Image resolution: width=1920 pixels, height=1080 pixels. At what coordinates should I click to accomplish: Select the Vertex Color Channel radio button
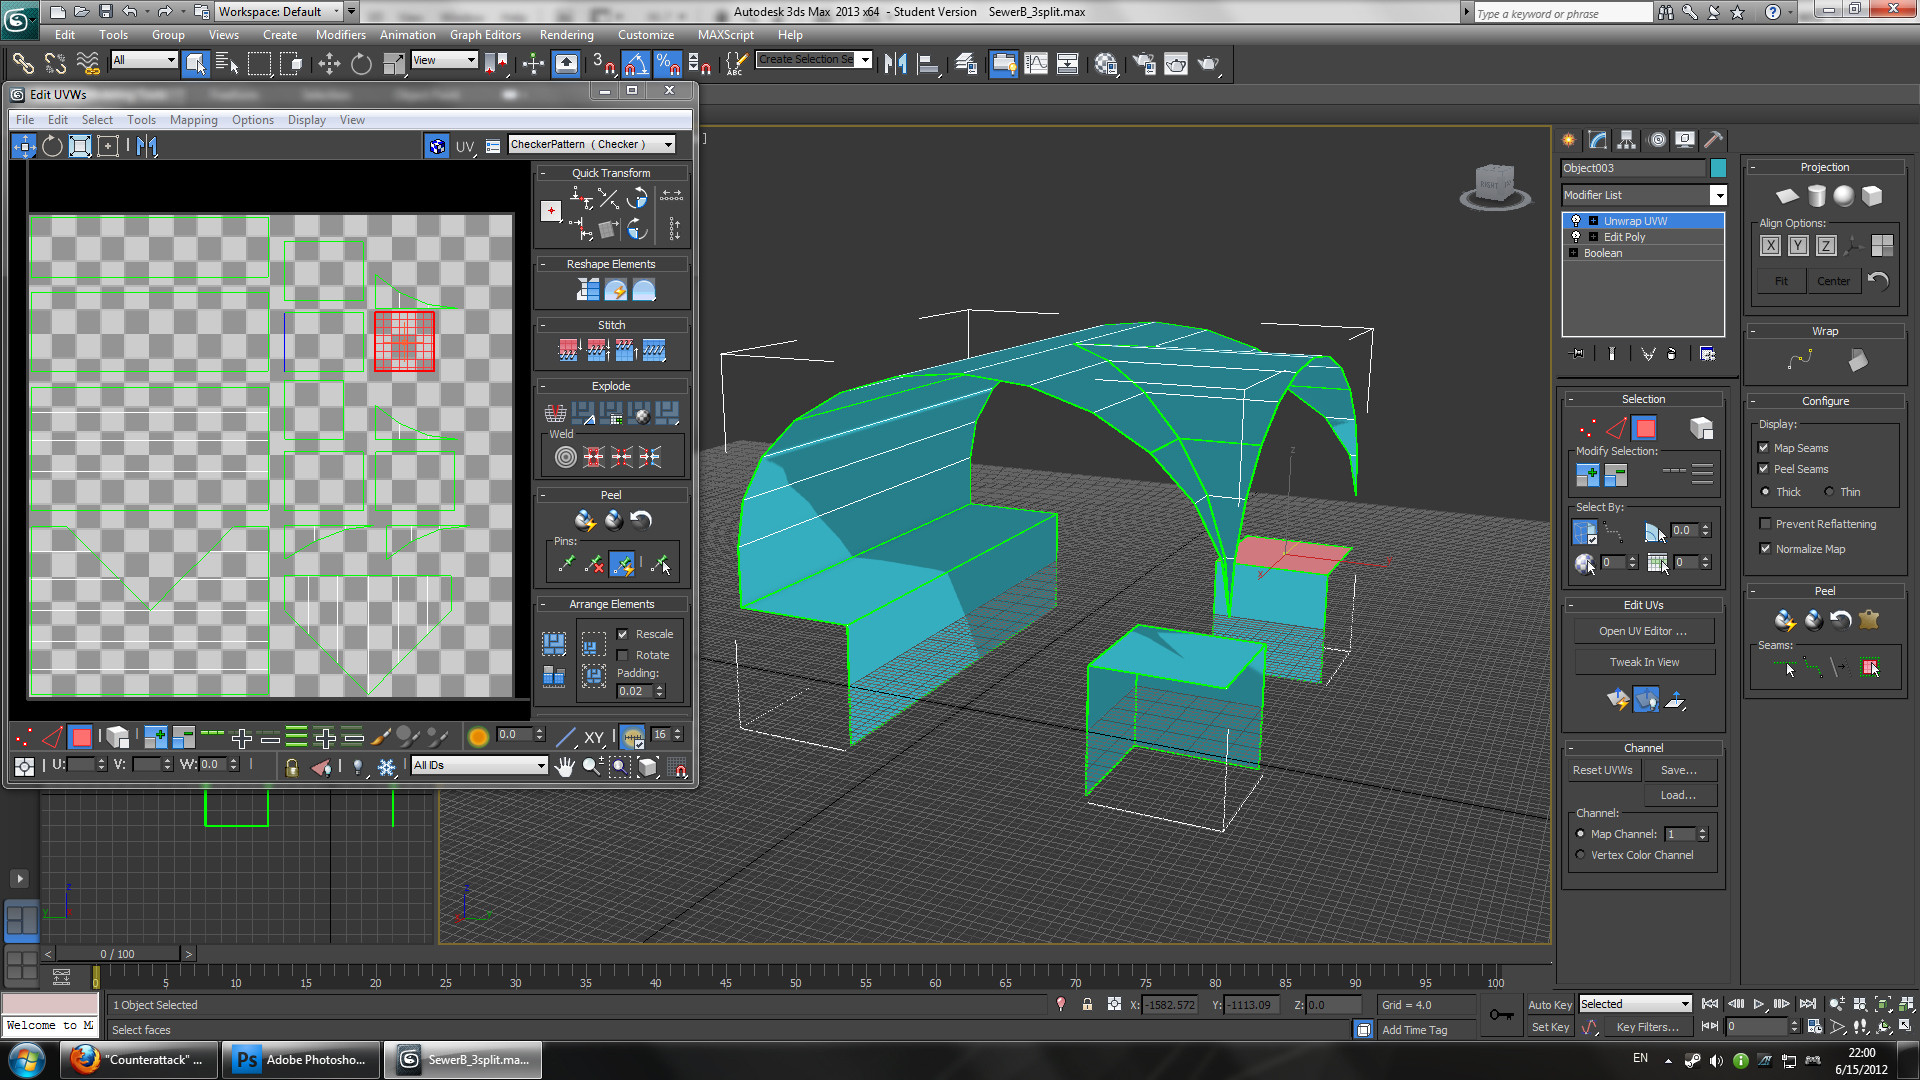tap(1581, 855)
